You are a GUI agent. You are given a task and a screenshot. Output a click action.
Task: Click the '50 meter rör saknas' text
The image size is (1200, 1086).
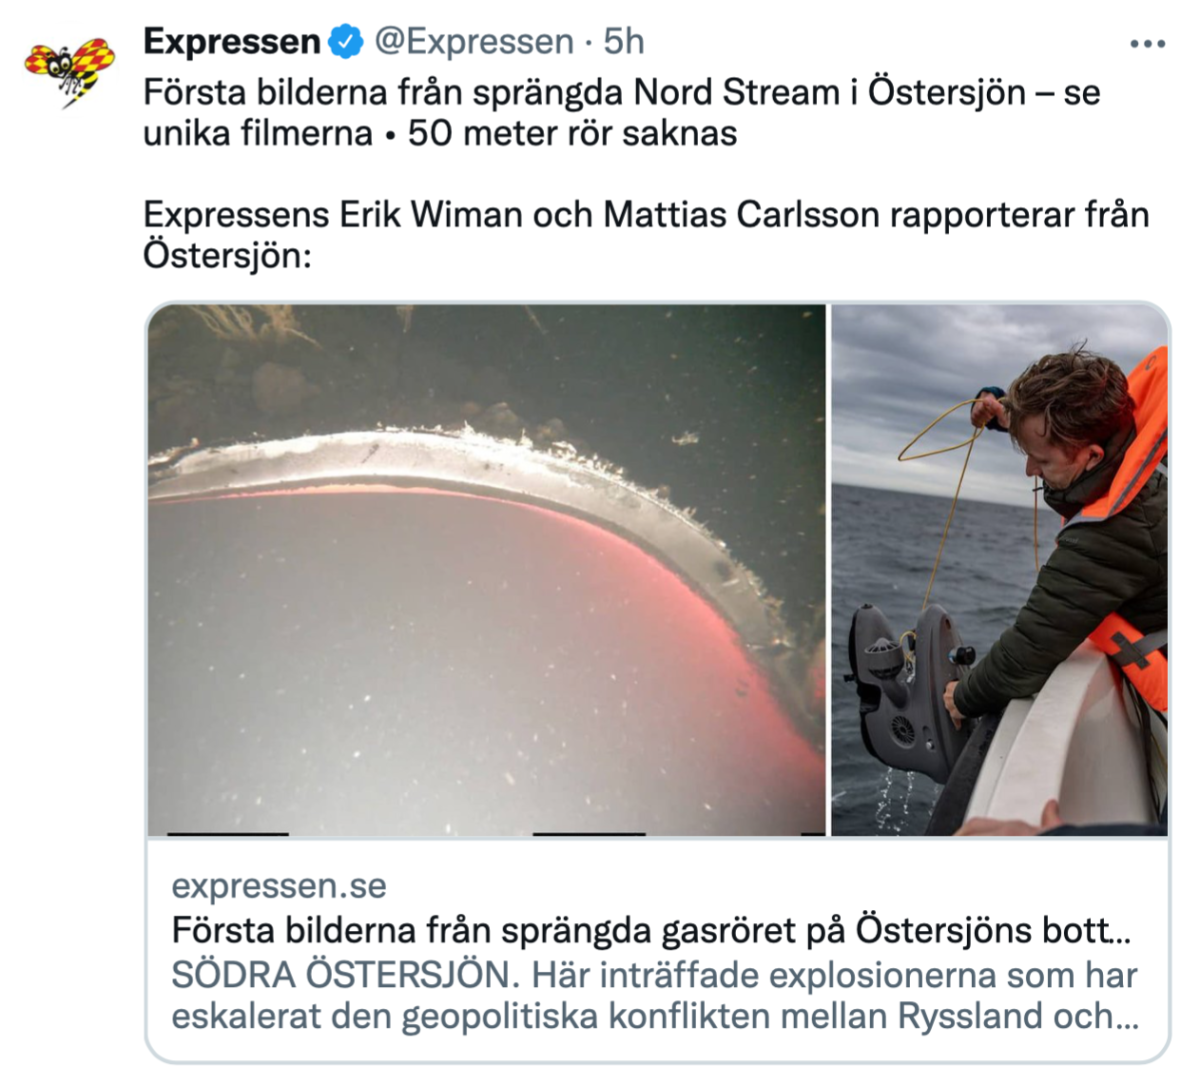pos(573,133)
